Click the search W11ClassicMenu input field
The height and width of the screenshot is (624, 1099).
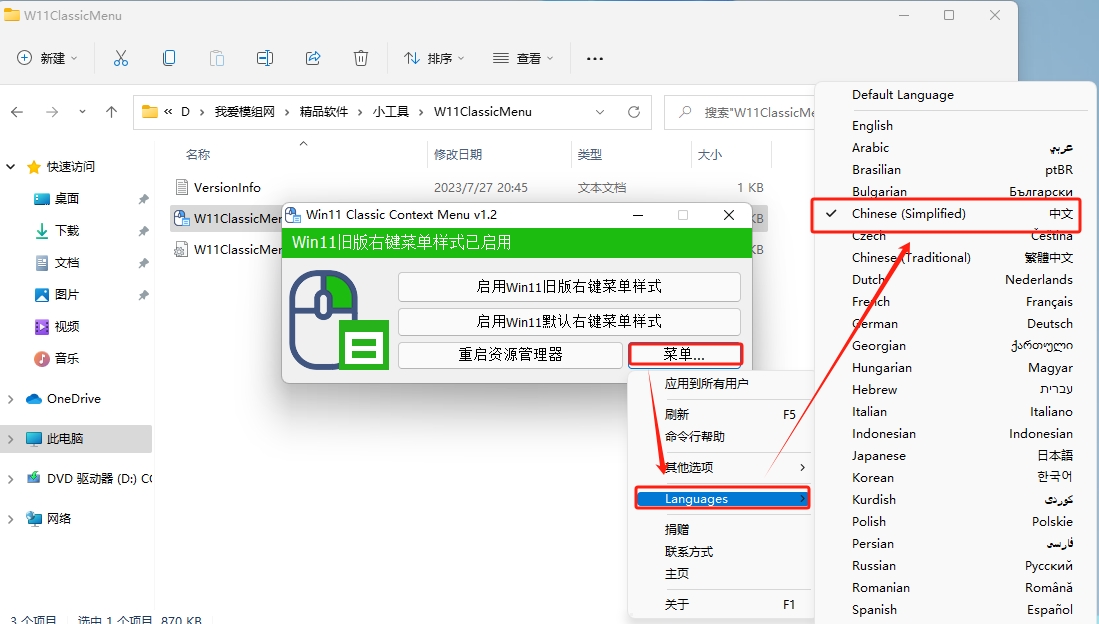tap(740, 112)
